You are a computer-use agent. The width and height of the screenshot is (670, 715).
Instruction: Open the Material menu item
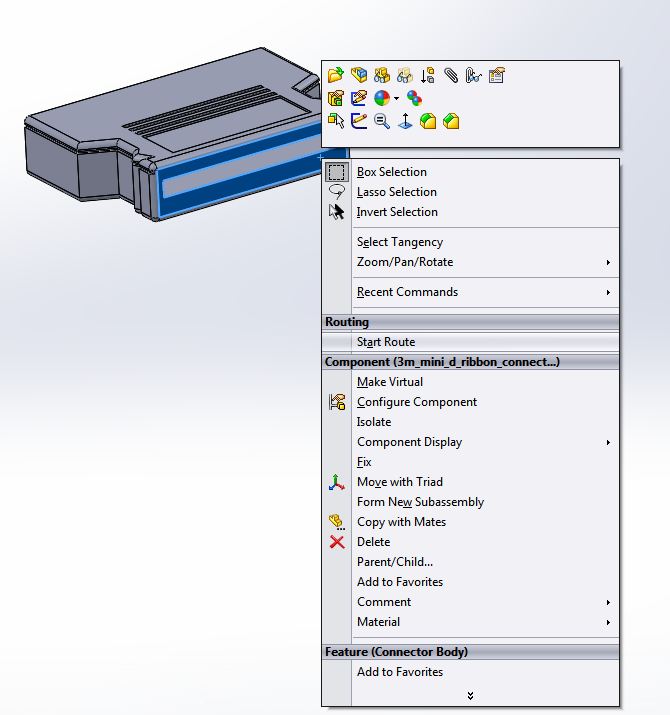[470, 622]
